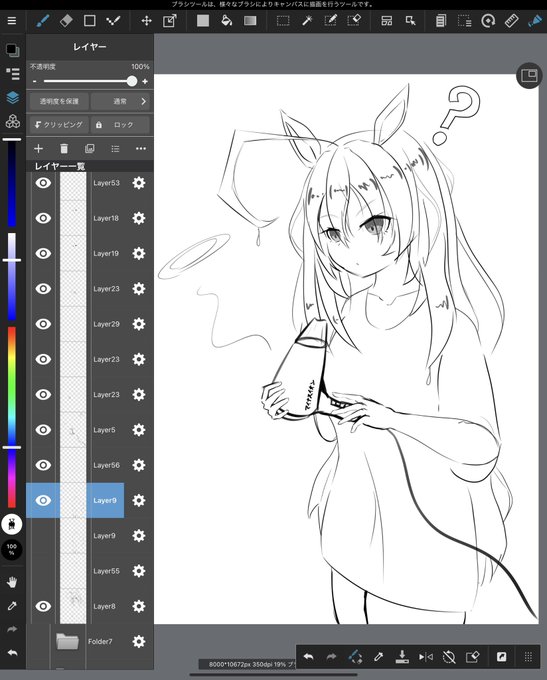547x680 pixels.
Task: Select the square Shape tool
Action: pos(89,21)
